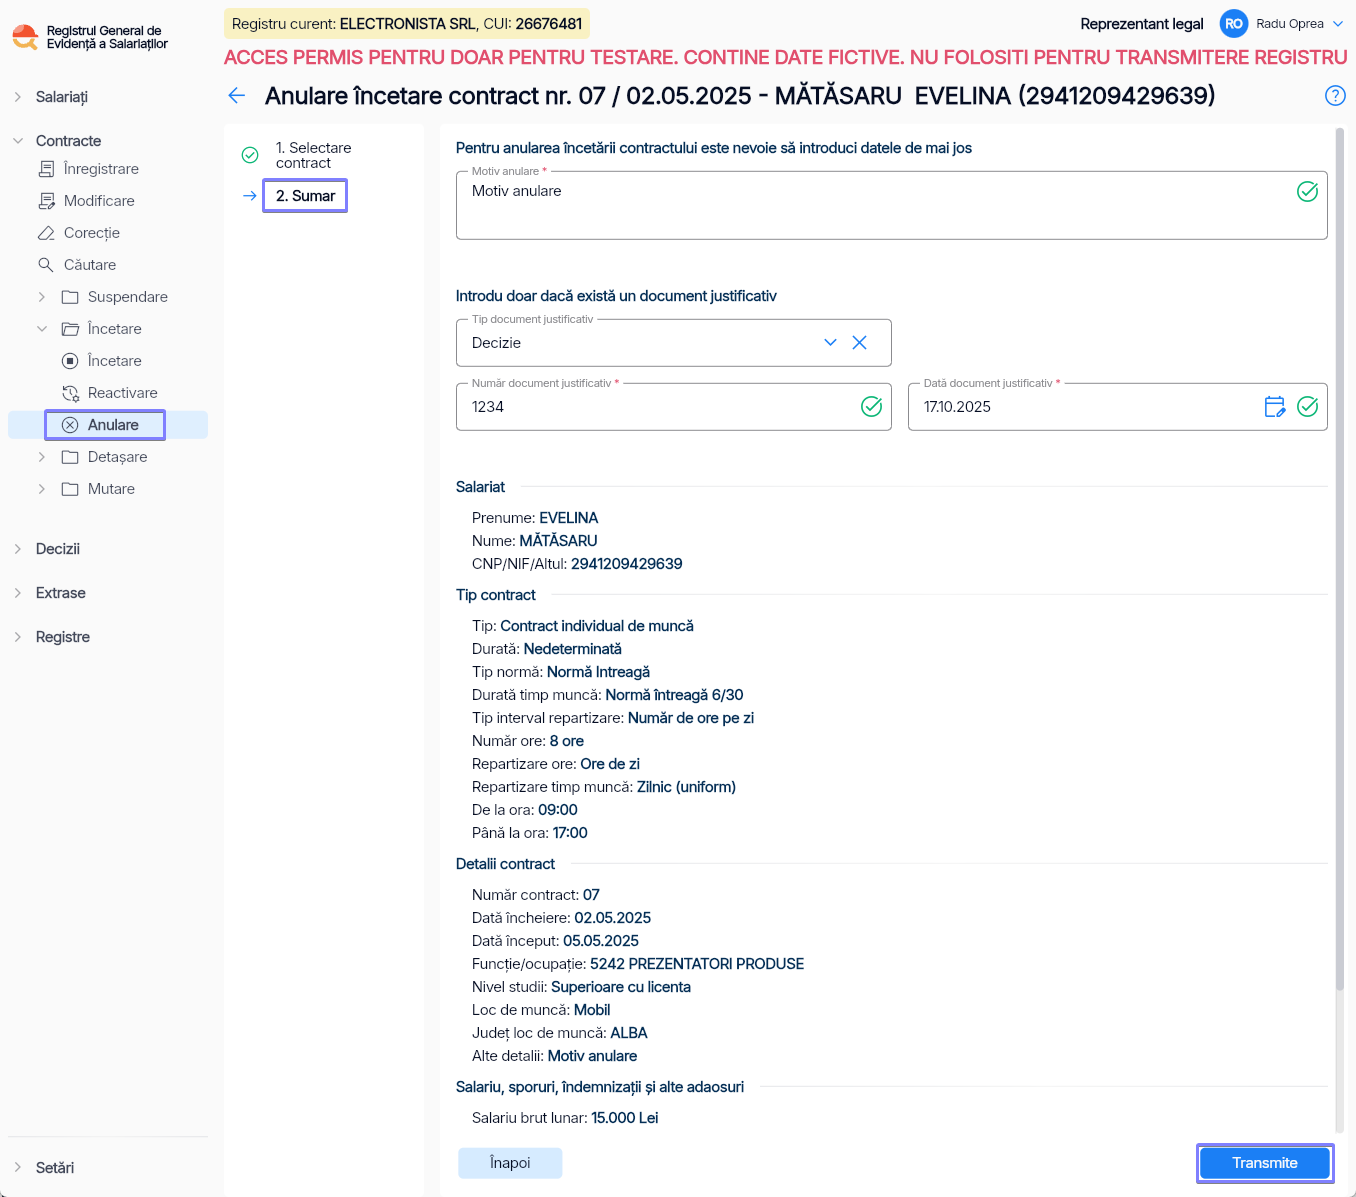Image resolution: width=1356 pixels, height=1197 pixels.
Task: Click the Înapoi button
Action: click(x=510, y=1163)
